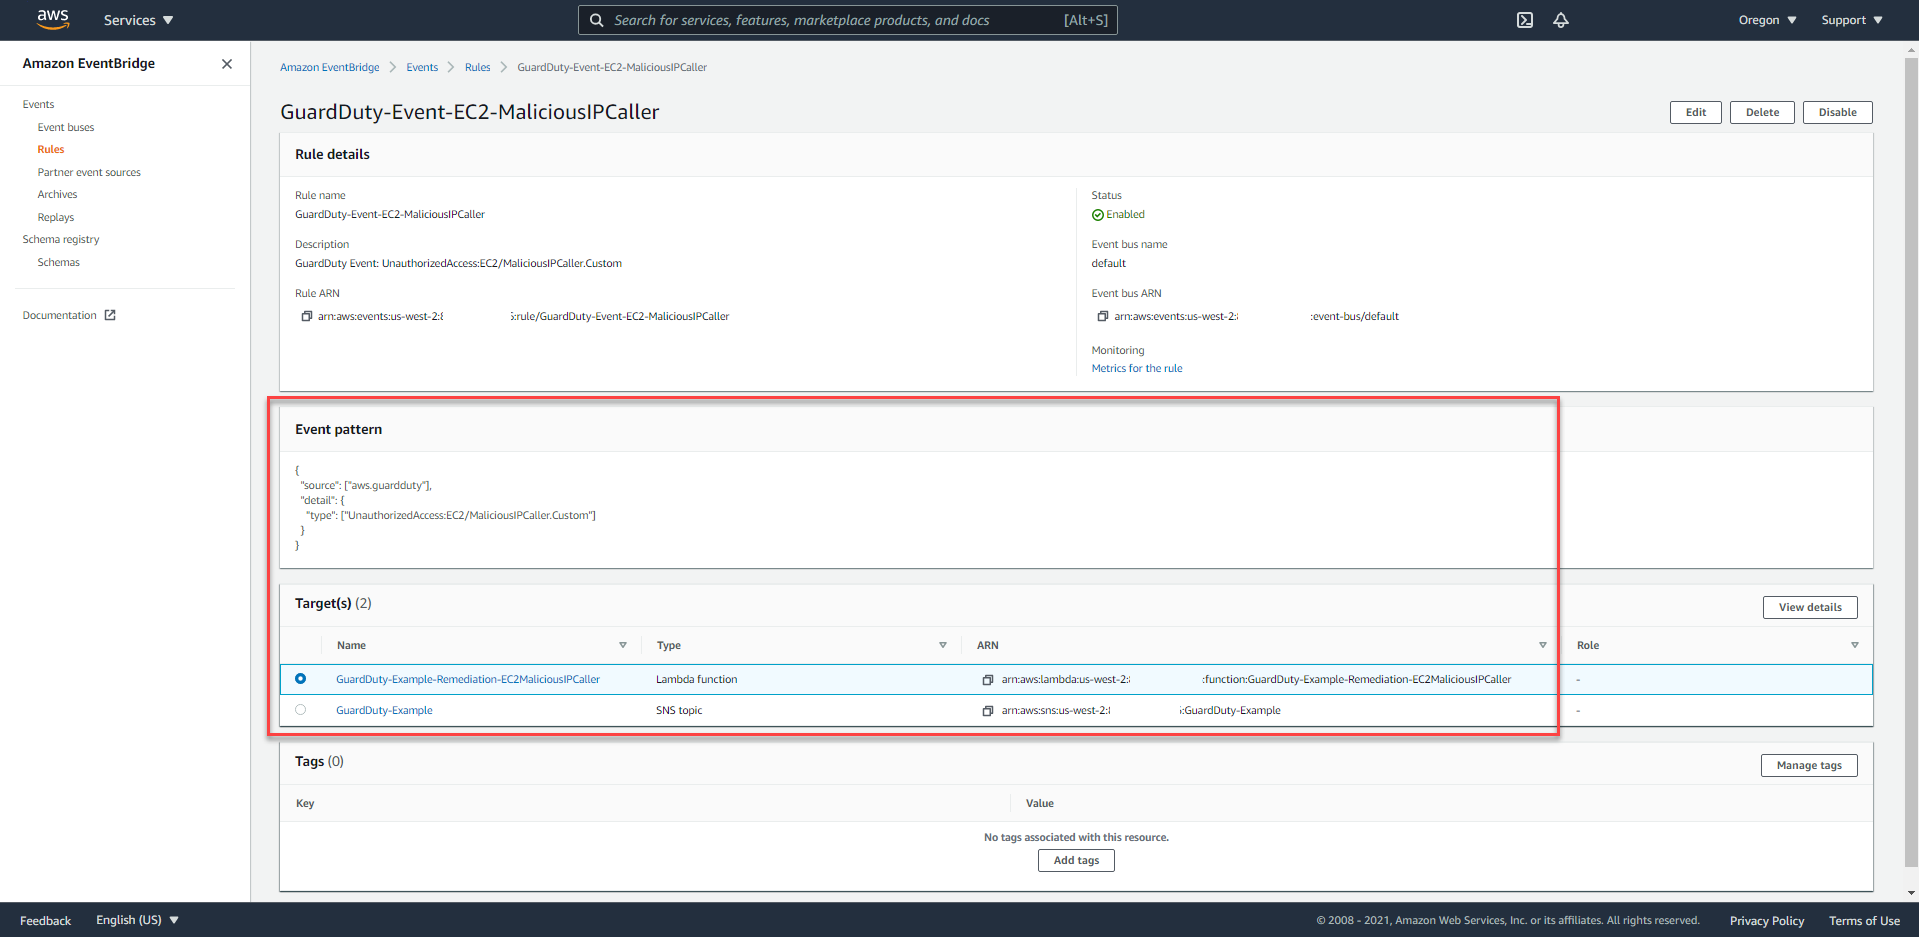The width and height of the screenshot is (1919, 937).
Task: Click the scrollbar down arrow
Action: coord(1911,893)
